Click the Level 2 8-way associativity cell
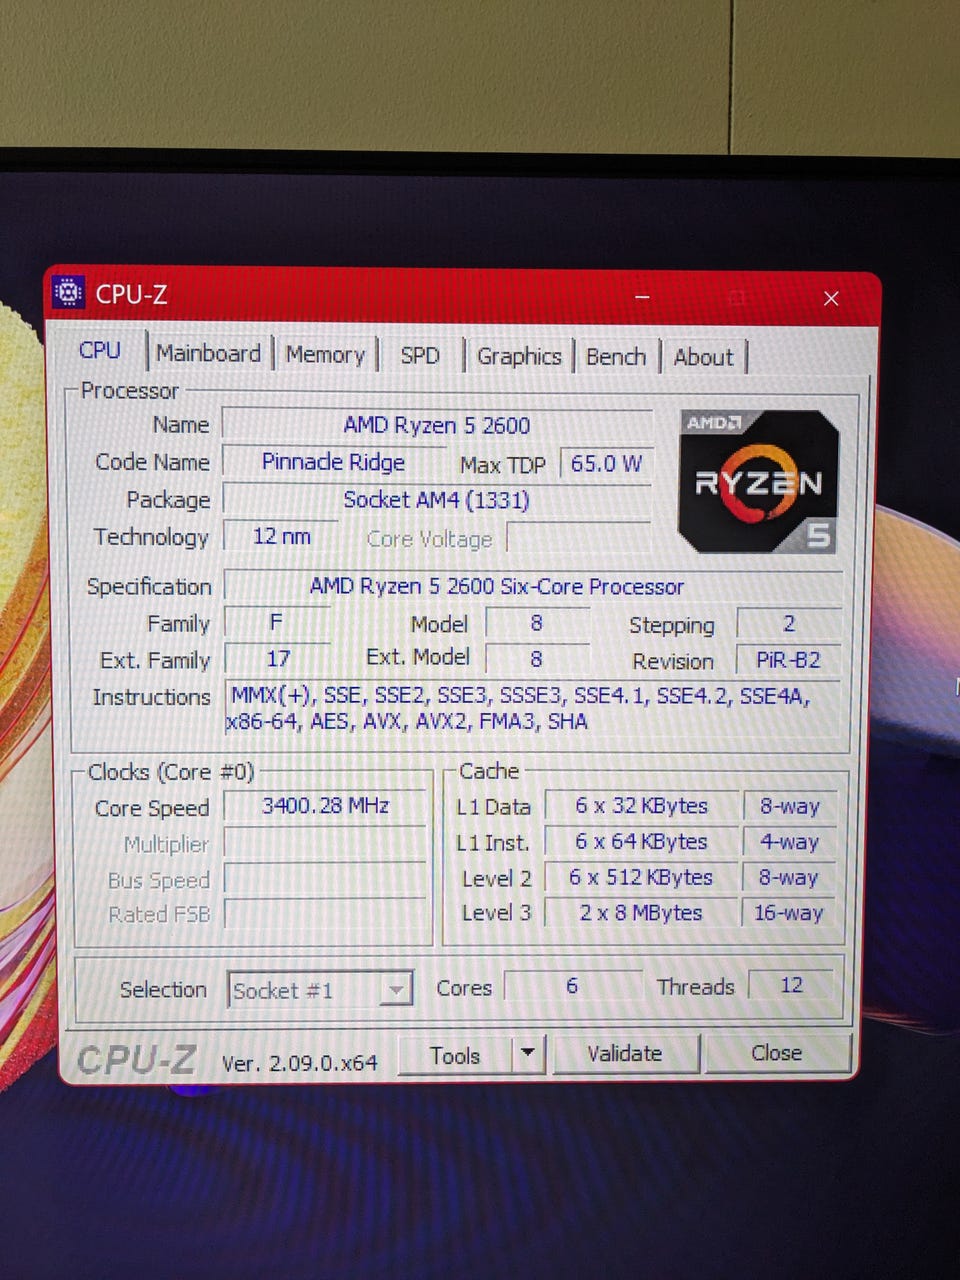Image resolution: width=960 pixels, height=1280 pixels. click(x=790, y=878)
